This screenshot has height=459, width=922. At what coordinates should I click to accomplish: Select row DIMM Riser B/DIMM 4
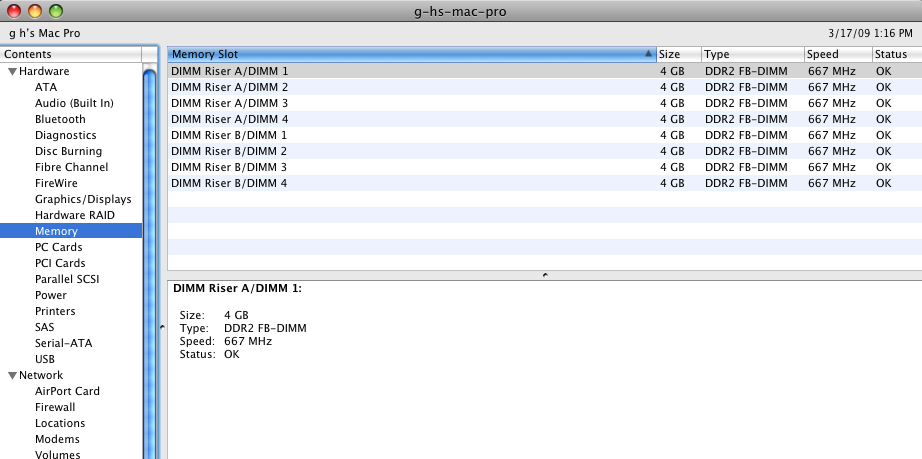tap(544, 183)
